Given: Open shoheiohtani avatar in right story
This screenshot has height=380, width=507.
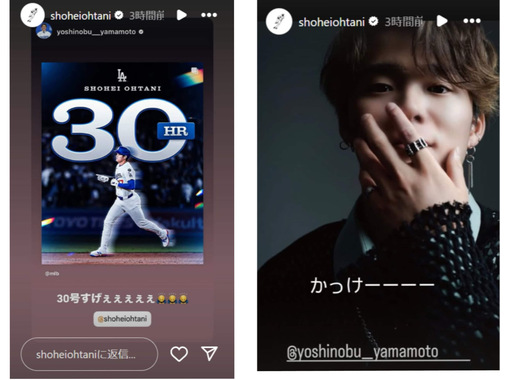Looking at the screenshot, I should coord(279,22).
